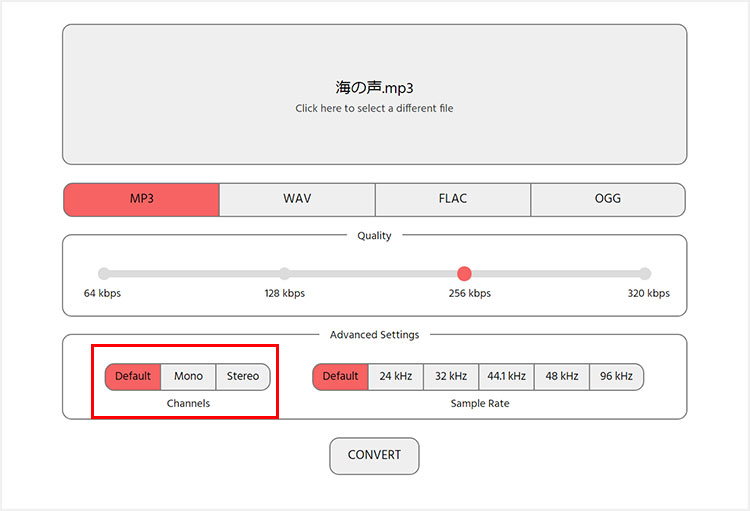
Task: Enable Stereo channel option
Action: coord(243,377)
